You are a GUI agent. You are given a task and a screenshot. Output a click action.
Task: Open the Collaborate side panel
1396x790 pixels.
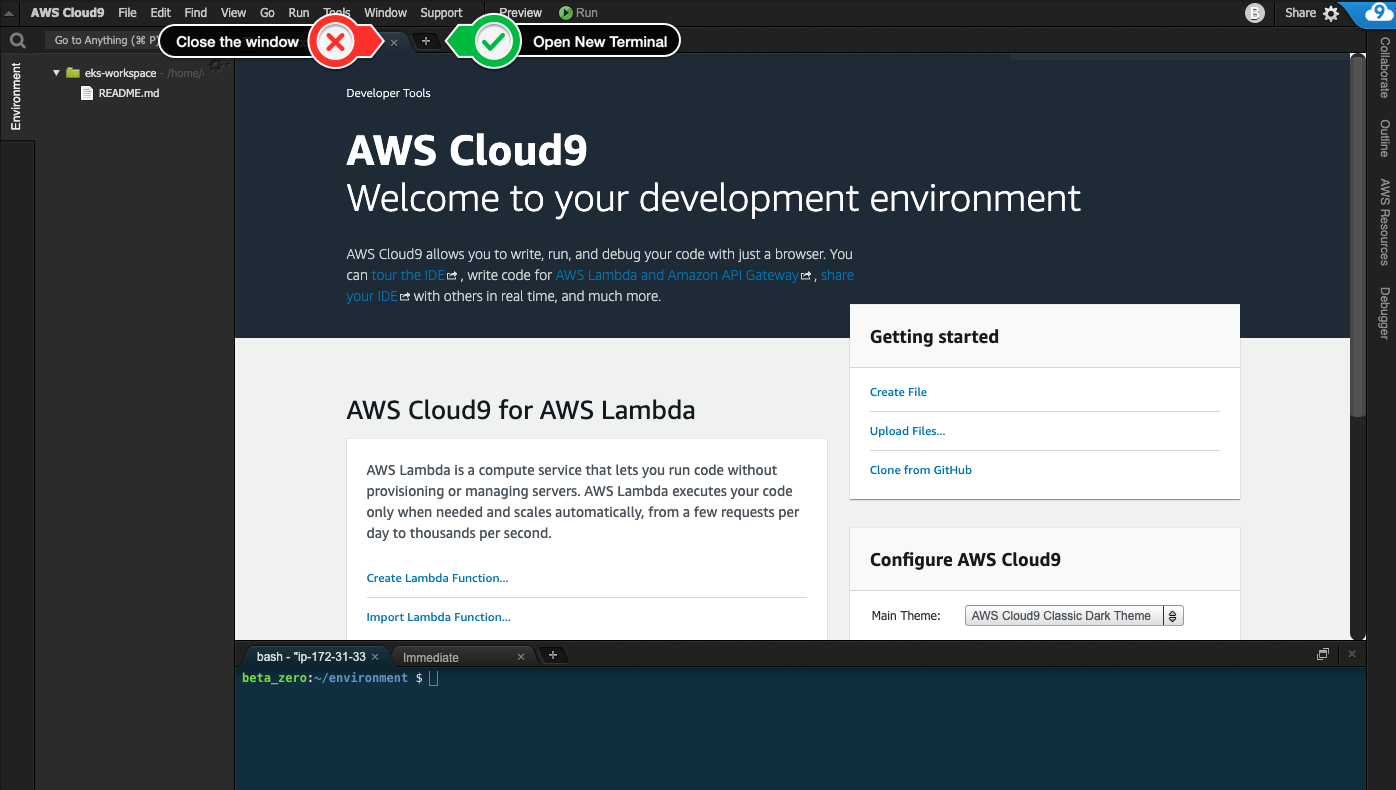[x=1384, y=68]
